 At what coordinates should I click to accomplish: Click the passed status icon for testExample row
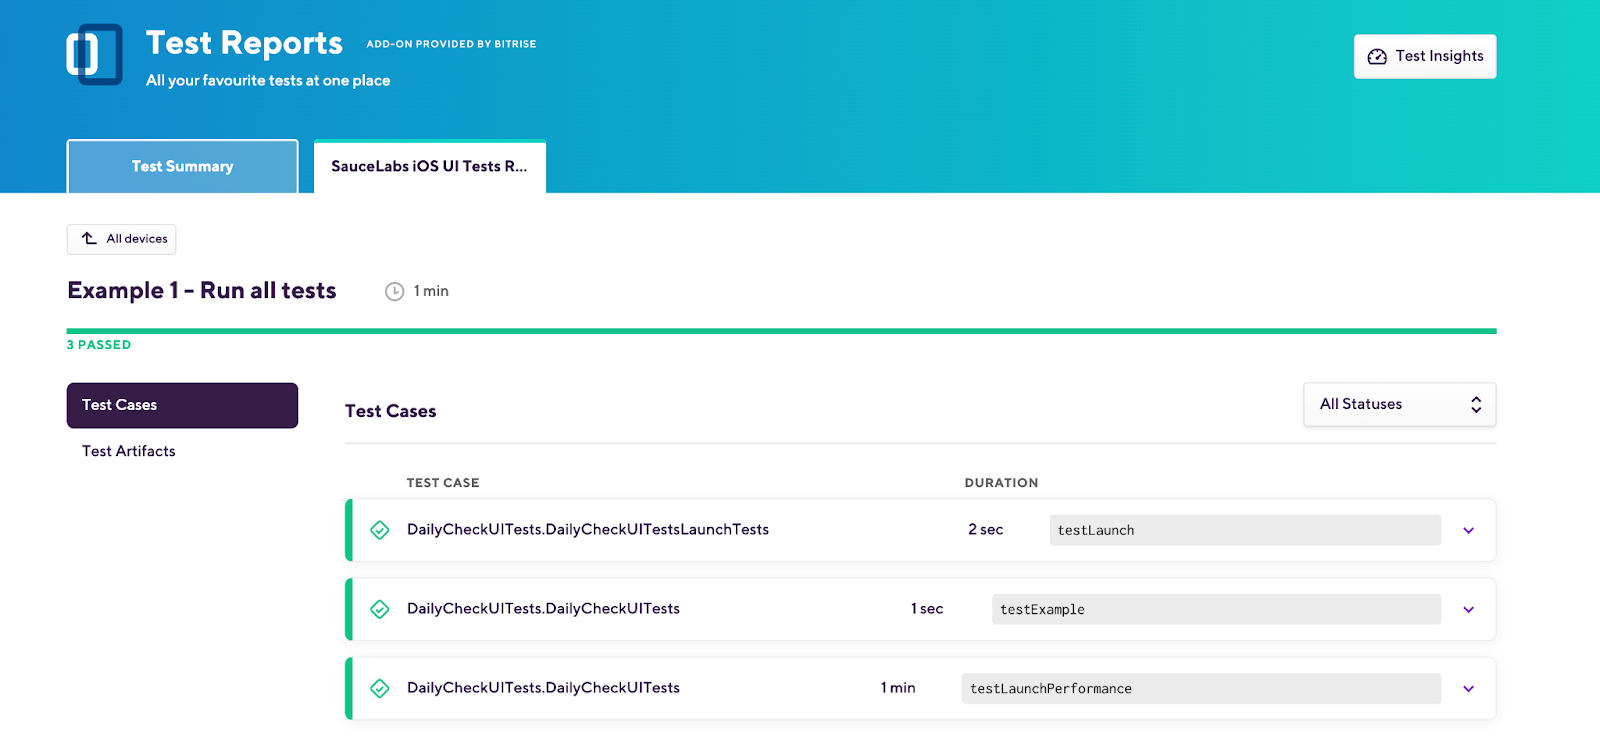coord(380,609)
